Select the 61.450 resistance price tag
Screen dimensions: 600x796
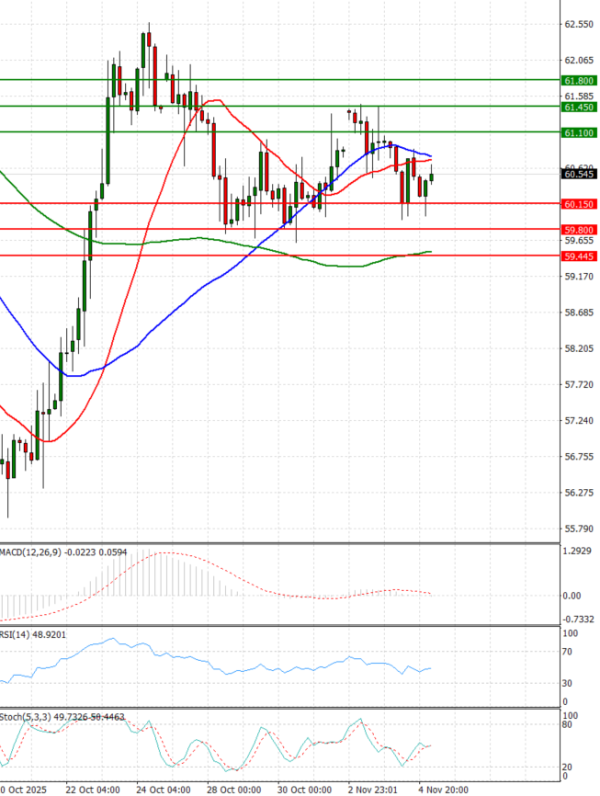click(x=579, y=106)
